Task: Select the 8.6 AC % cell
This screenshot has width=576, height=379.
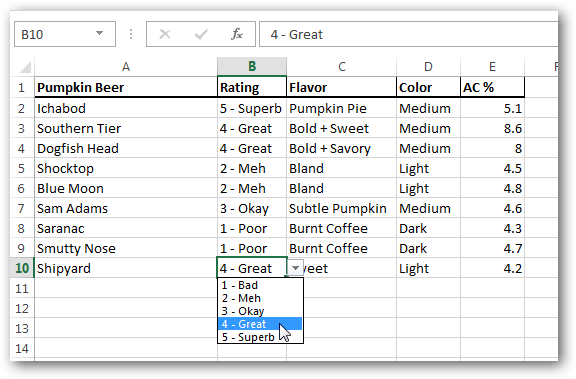Action: coord(493,128)
